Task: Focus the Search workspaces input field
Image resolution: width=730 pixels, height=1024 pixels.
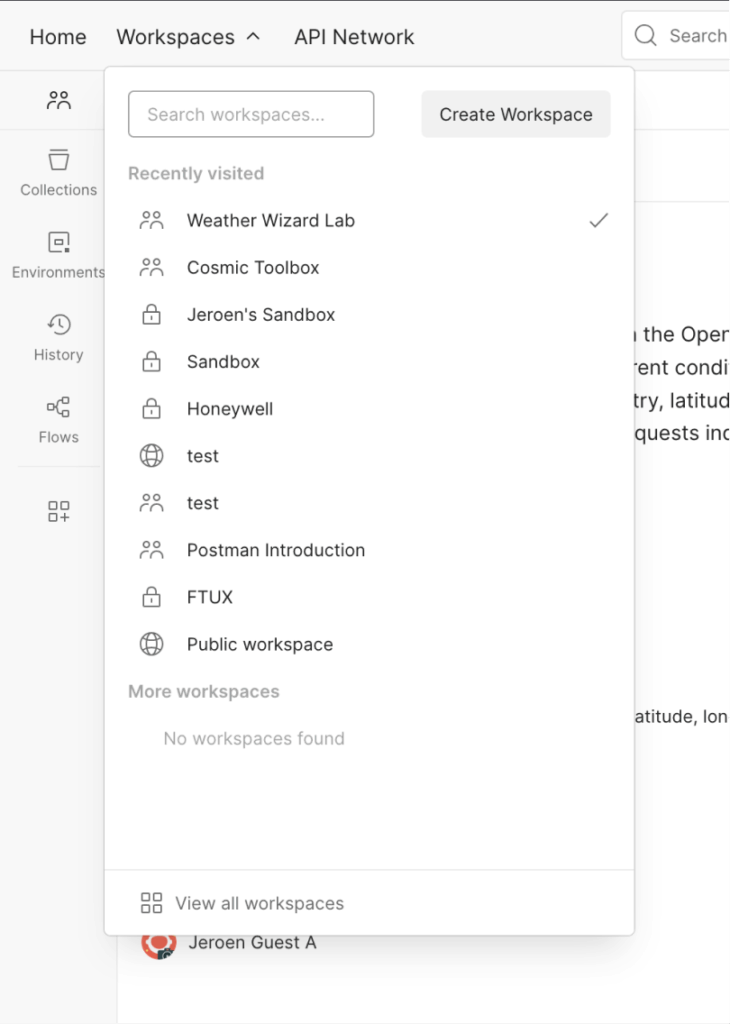Action: 251,114
